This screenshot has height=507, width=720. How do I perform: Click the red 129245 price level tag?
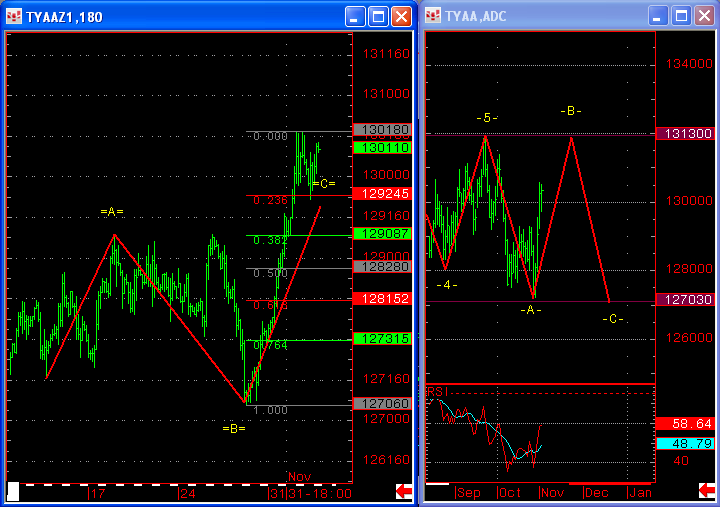click(380, 193)
